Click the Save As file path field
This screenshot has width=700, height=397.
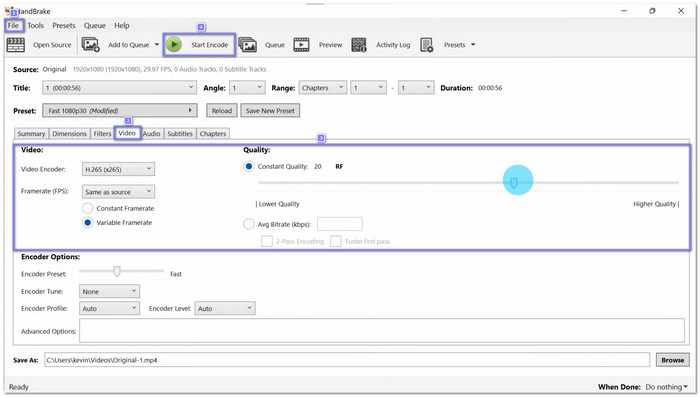pos(347,360)
